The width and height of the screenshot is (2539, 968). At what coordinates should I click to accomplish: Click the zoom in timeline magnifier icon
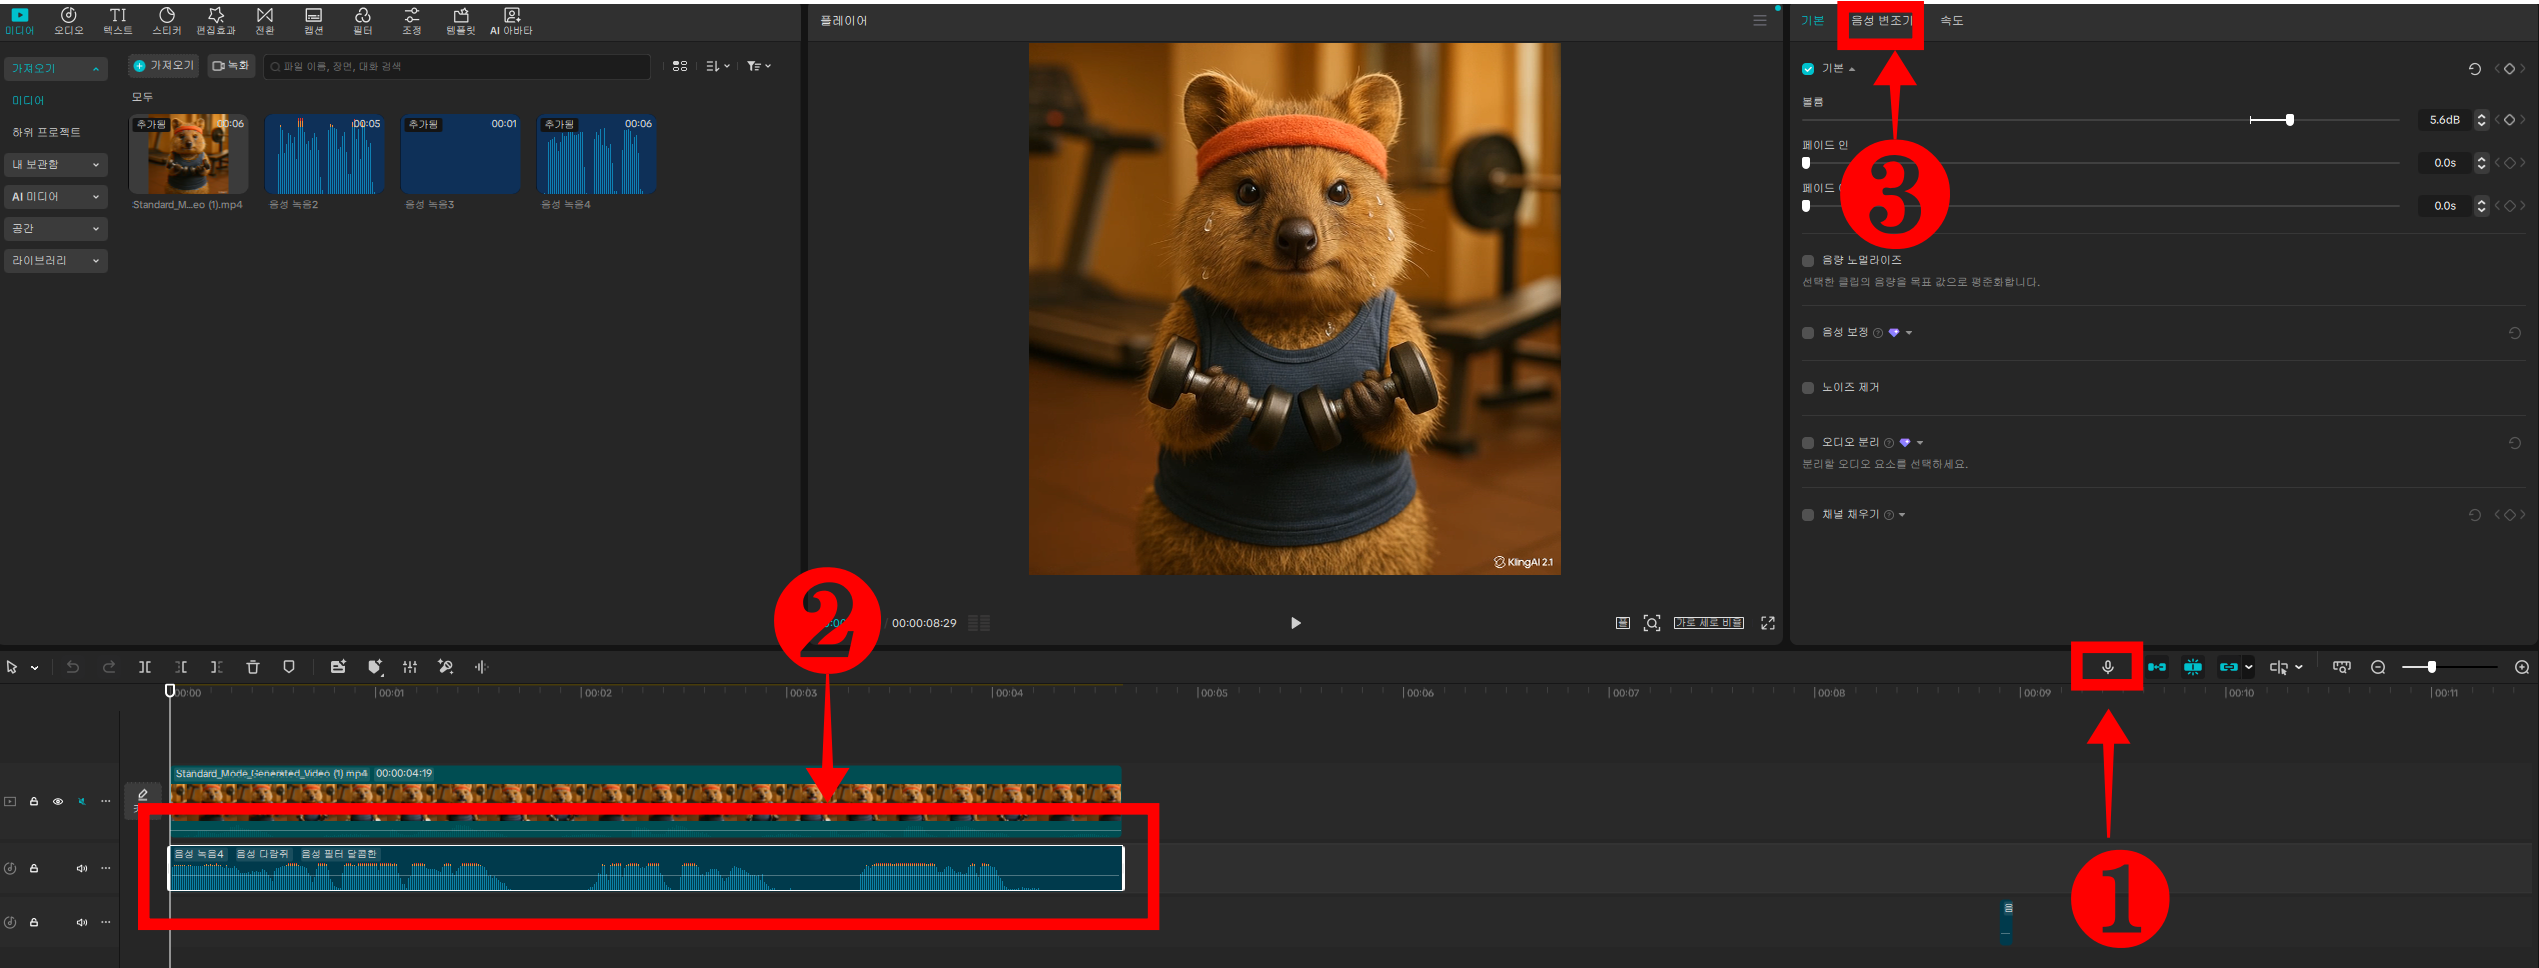point(2522,667)
